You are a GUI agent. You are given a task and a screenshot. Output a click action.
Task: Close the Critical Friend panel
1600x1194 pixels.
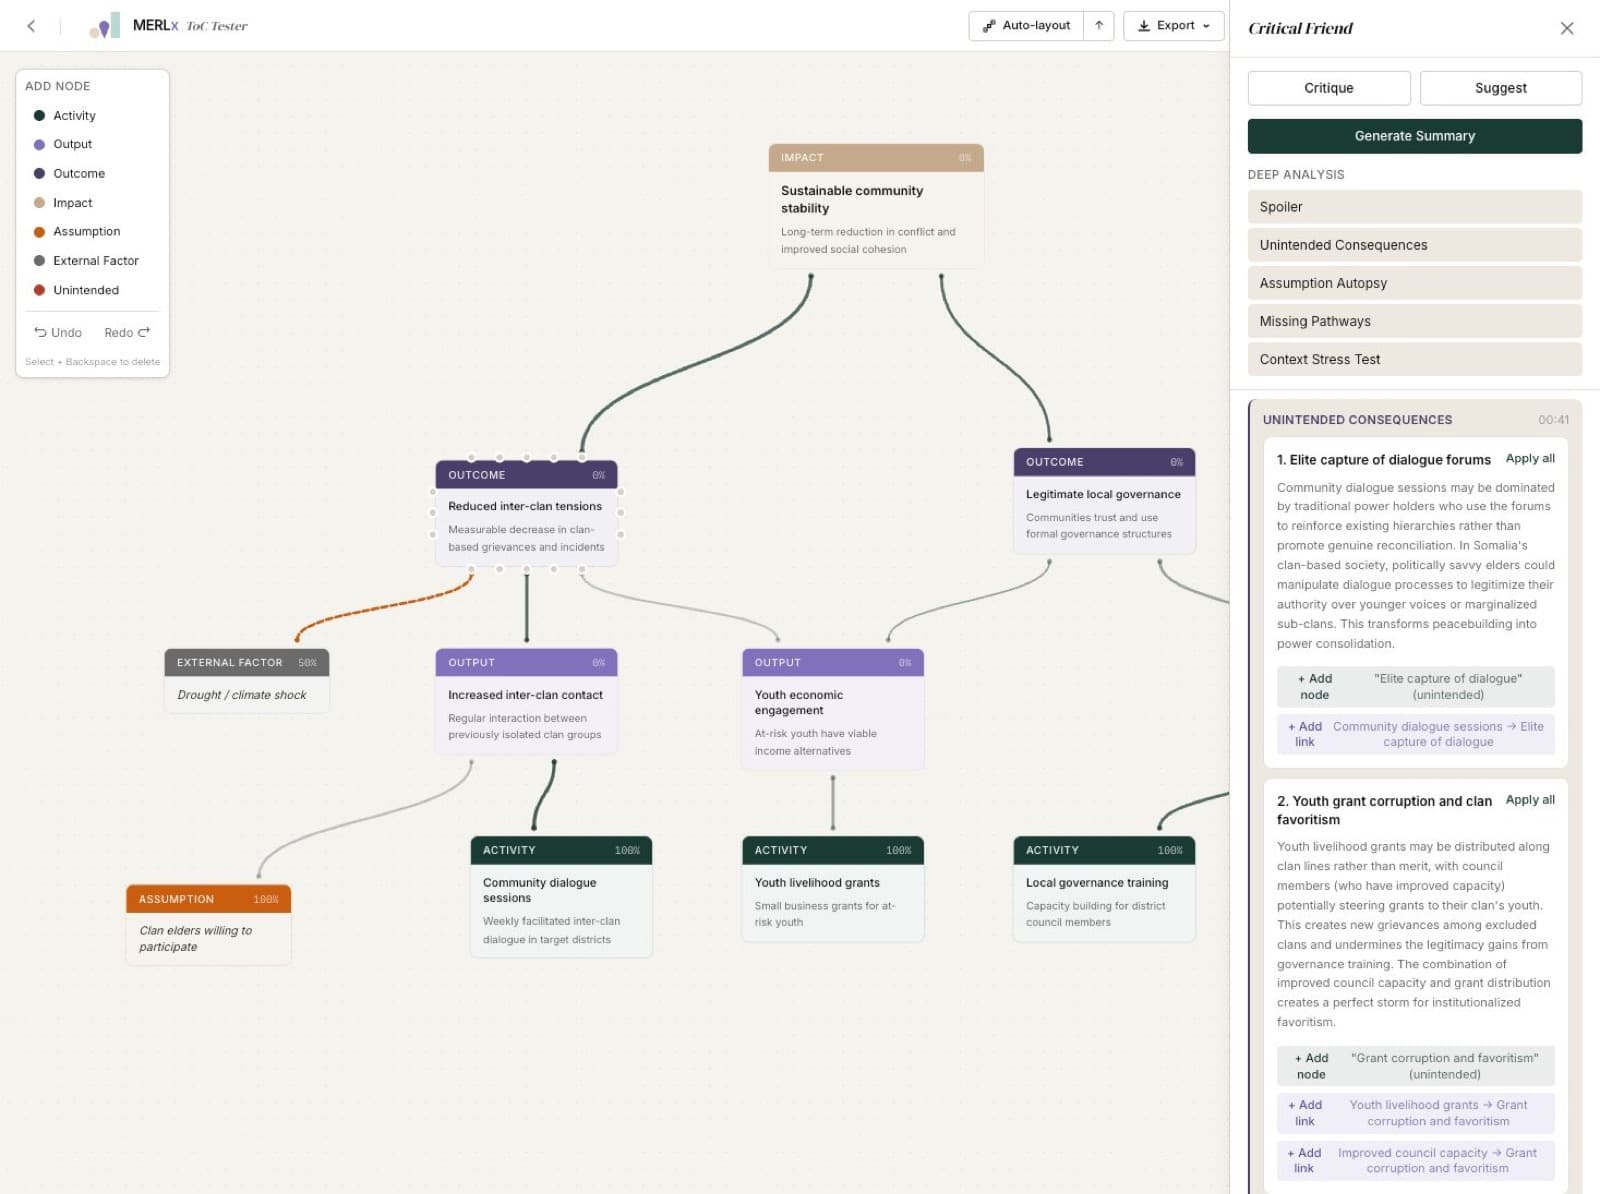(x=1566, y=28)
